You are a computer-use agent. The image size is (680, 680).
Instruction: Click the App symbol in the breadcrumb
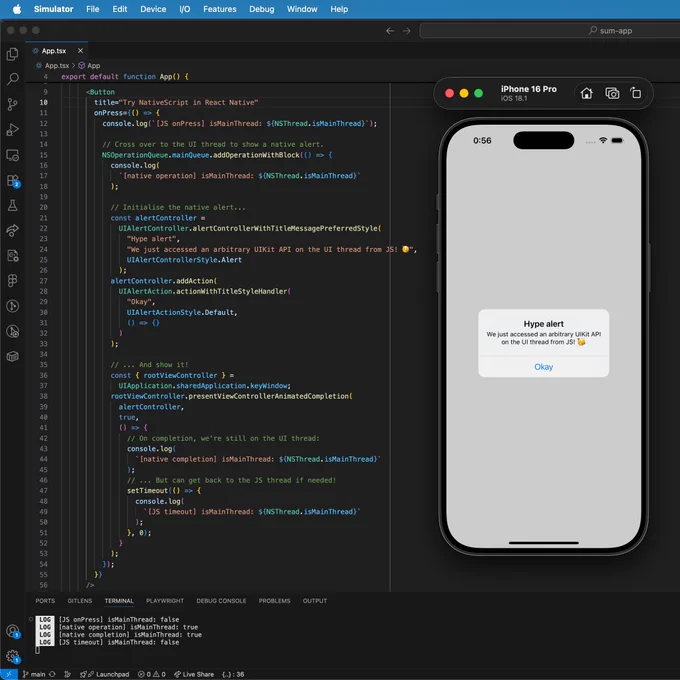click(x=89, y=65)
